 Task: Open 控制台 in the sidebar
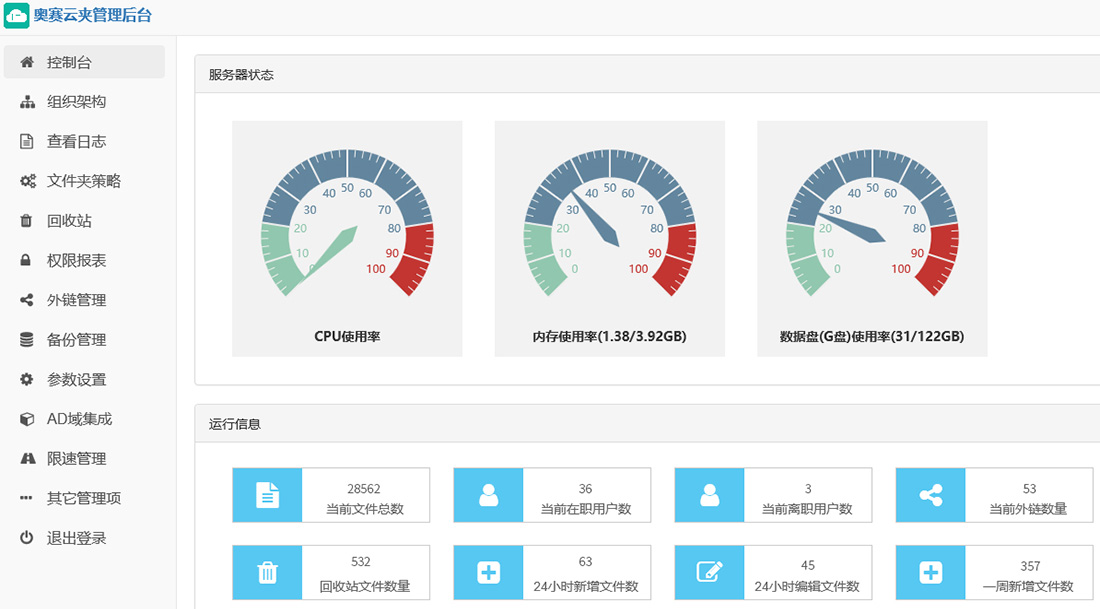70,62
